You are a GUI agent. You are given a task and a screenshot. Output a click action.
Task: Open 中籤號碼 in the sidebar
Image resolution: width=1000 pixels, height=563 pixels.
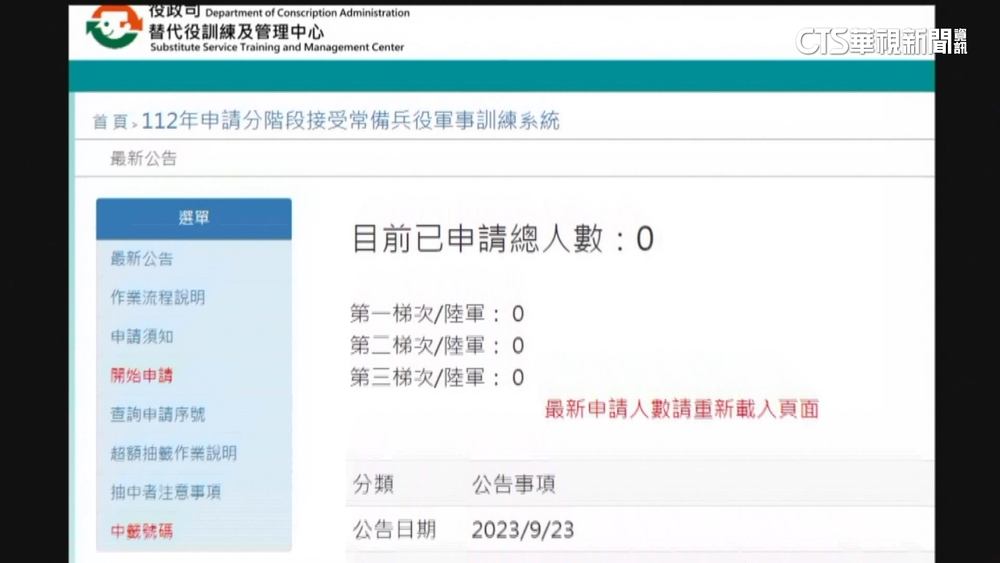coord(142,531)
